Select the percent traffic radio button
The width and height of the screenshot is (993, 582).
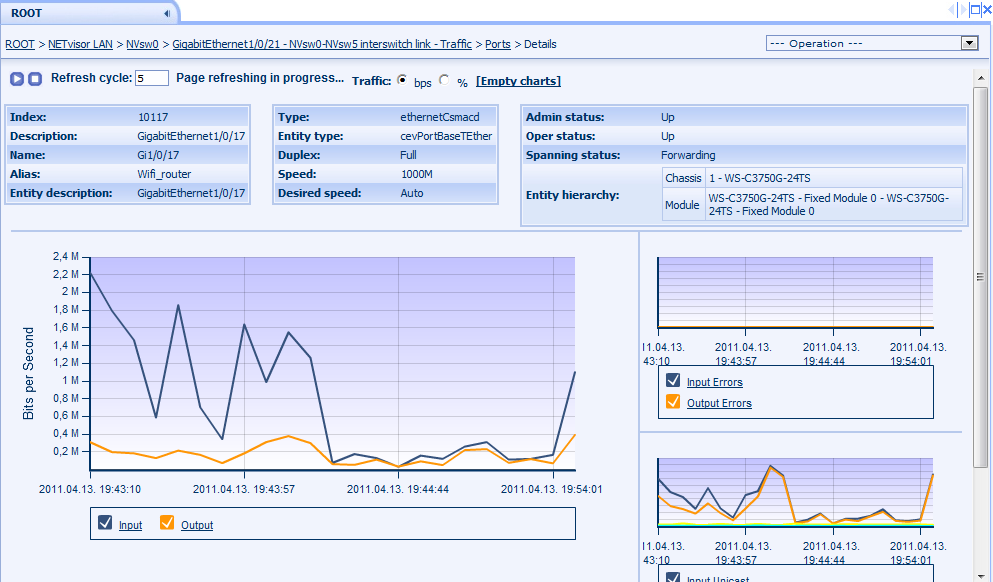(x=444, y=80)
